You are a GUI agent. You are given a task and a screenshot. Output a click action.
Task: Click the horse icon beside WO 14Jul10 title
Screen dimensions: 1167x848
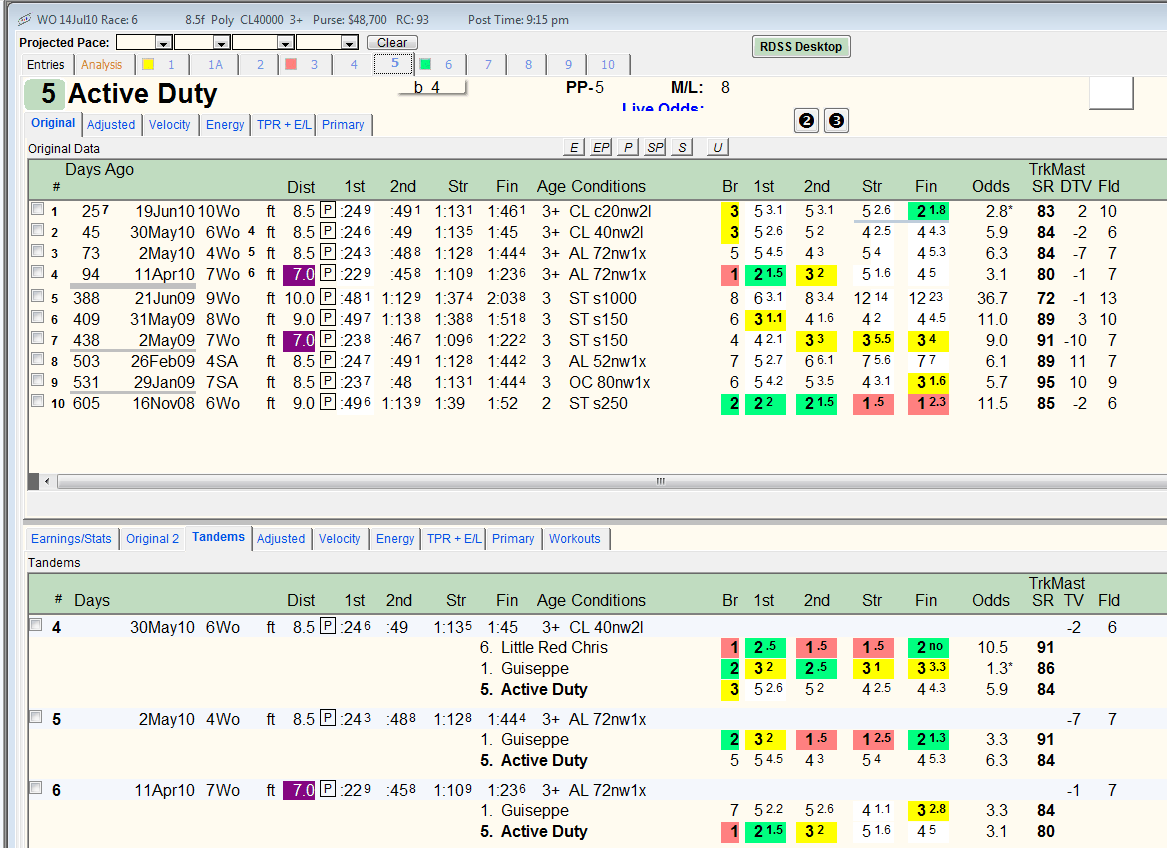[25, 19]
